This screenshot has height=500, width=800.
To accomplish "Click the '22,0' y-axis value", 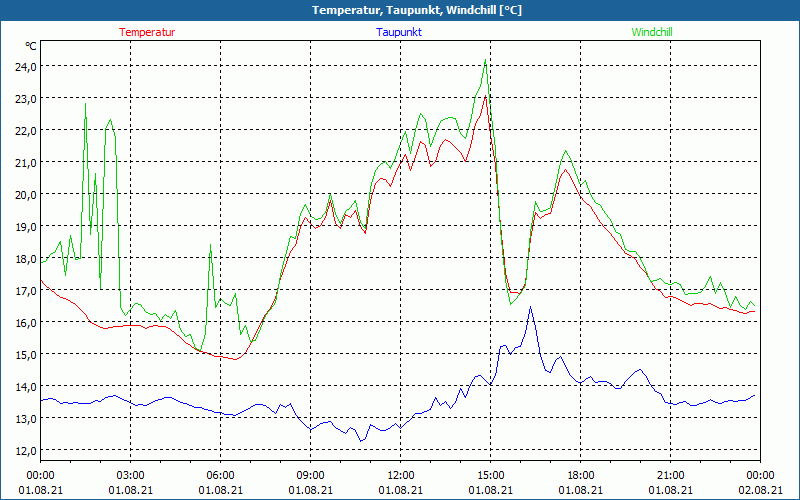I will (26, 131).
